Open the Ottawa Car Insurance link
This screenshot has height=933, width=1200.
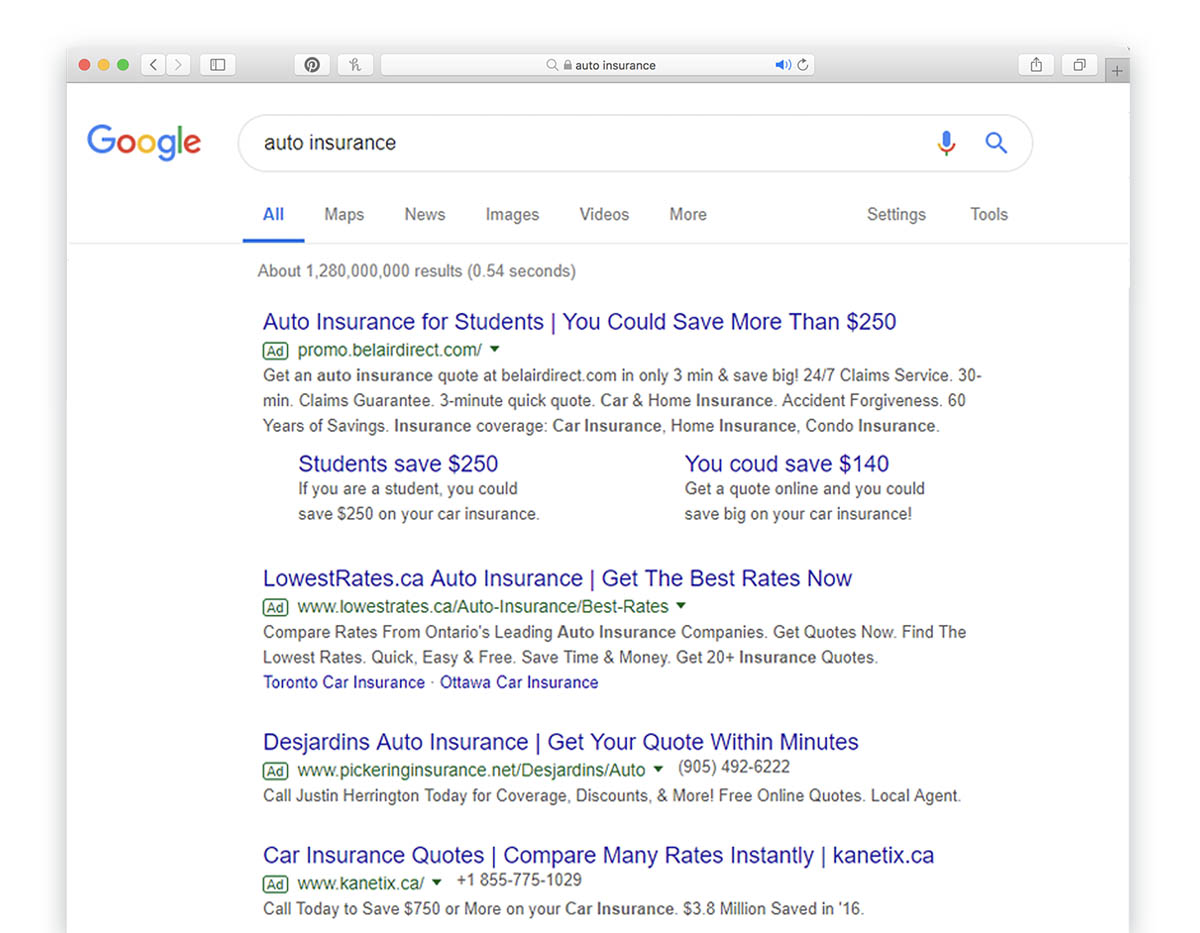click(x=519, y=682)
